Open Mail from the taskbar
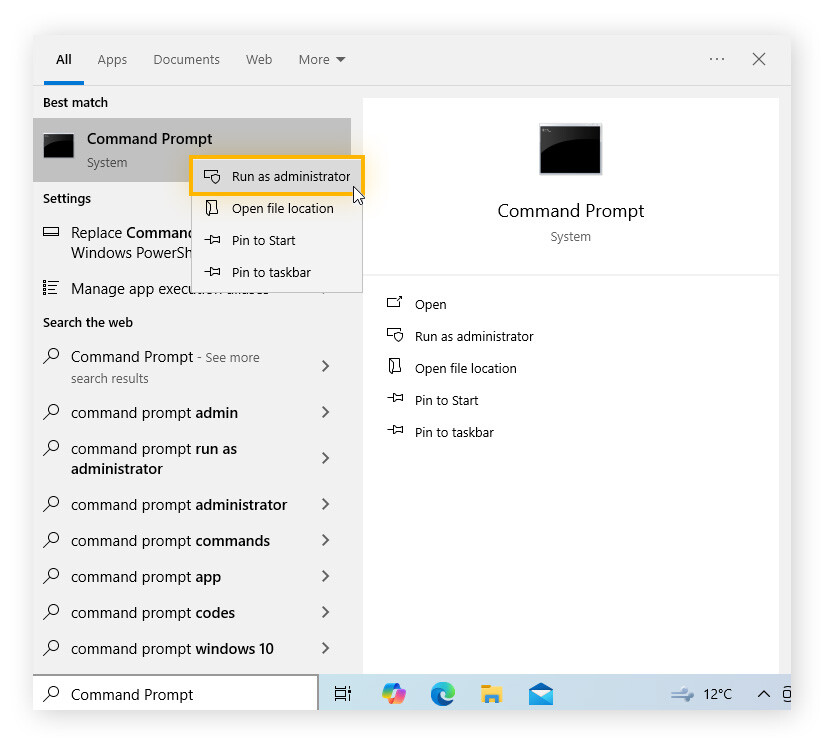Screen dimensions: 825x745 [x=540, y=693]
